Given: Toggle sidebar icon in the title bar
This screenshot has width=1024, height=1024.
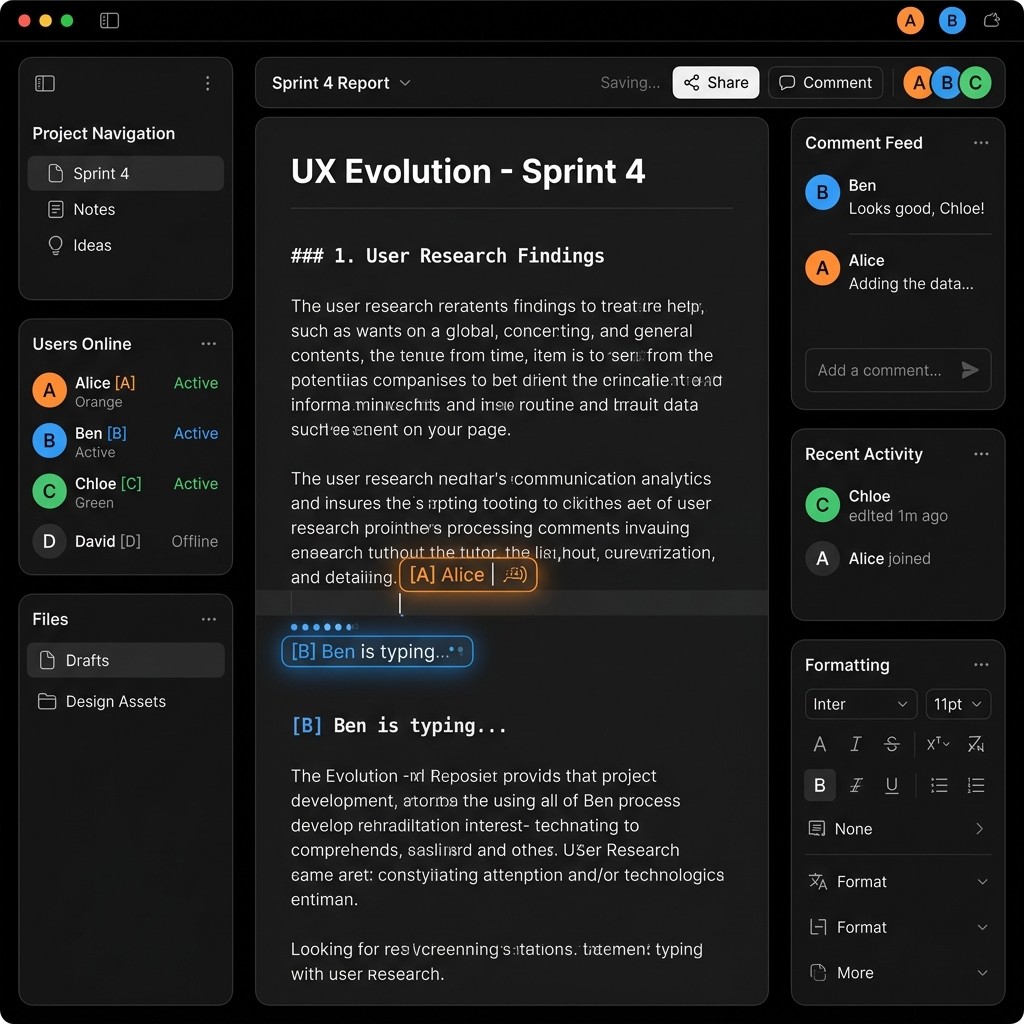Looking at the screenshot, I should coord(109,20).
